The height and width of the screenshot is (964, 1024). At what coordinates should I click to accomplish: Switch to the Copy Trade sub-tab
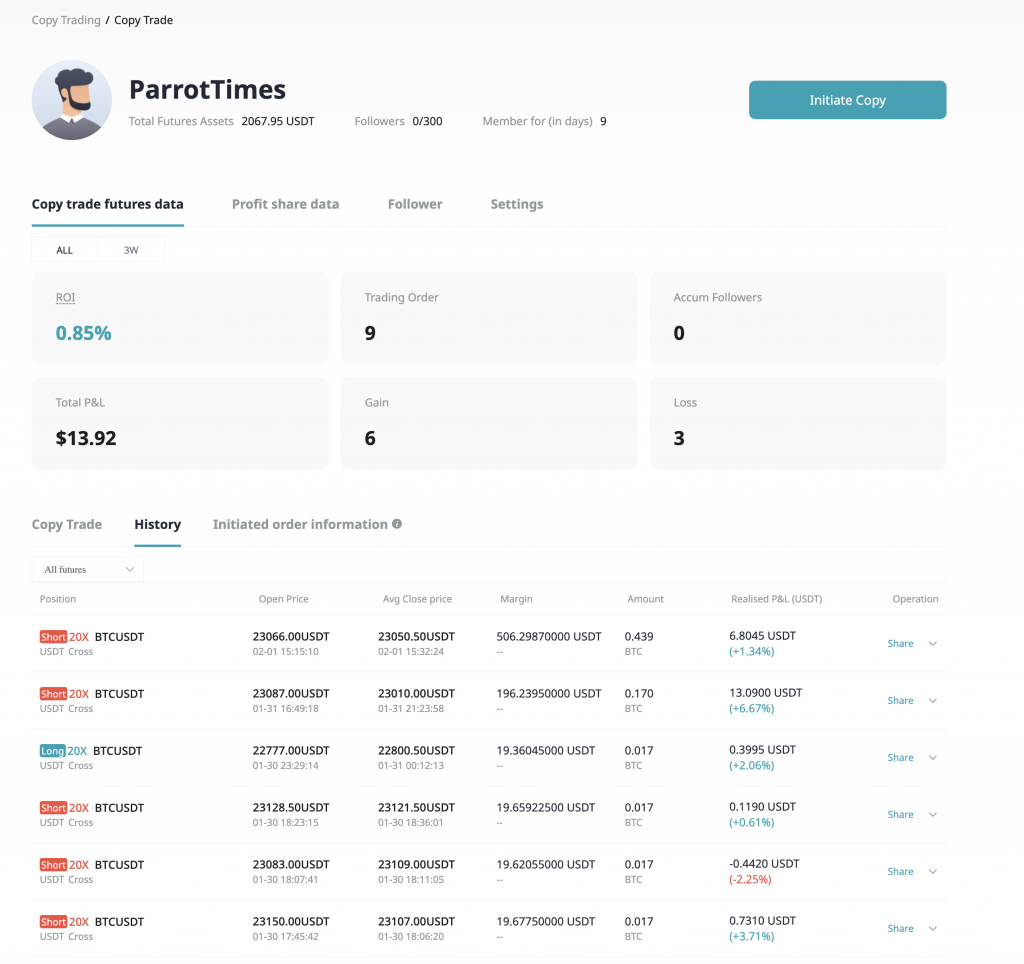click(x=67, y=524)
